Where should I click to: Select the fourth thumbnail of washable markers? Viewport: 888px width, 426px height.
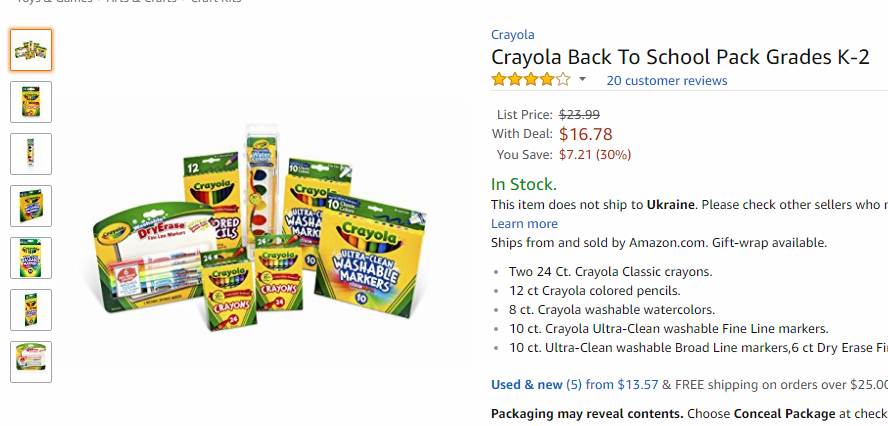[31, 206]
